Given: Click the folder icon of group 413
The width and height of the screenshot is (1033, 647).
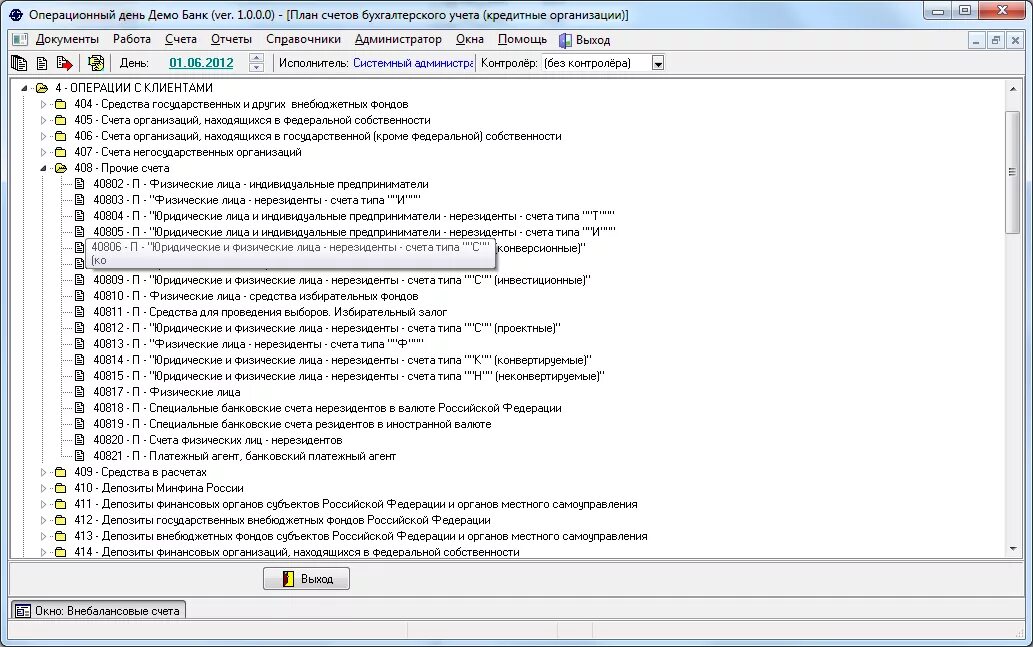Looking at the screenshot, I should point(61,536).
